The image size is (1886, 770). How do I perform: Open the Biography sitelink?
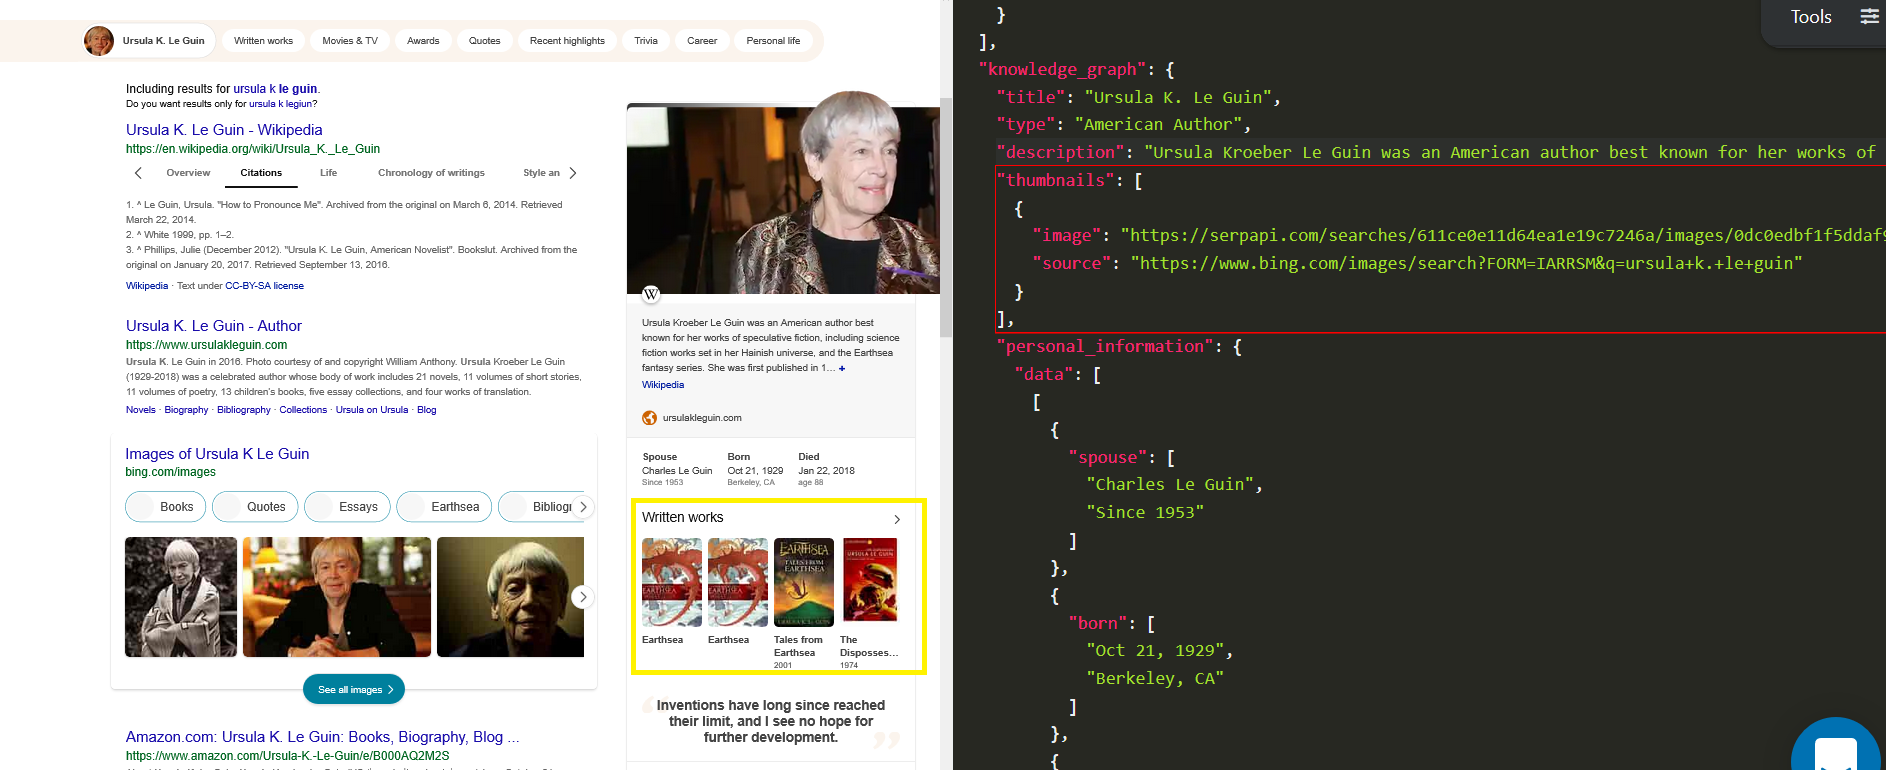click(x=186, y=410)
